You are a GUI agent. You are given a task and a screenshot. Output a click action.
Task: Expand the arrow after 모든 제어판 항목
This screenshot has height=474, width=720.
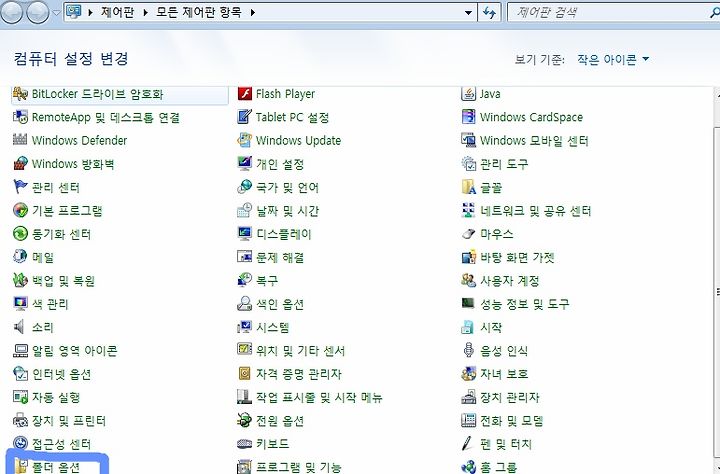[x=253, y=12]
